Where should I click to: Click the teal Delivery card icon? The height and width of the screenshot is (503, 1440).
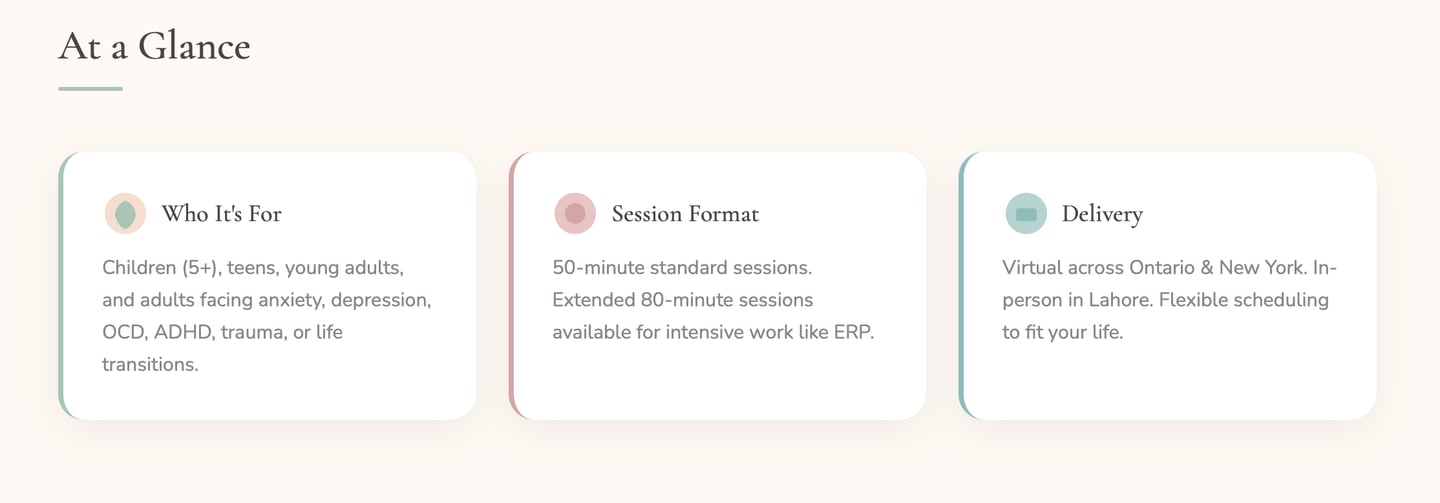(x=1026, y=214)
